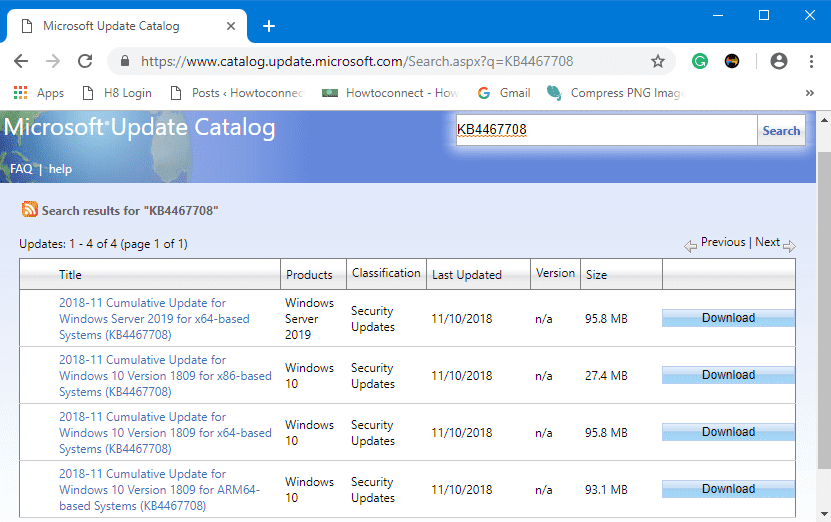This screenshot has width=831, height=522.
Task: Download the Windows Server 2019 update
Action: (x=728, y=318)
